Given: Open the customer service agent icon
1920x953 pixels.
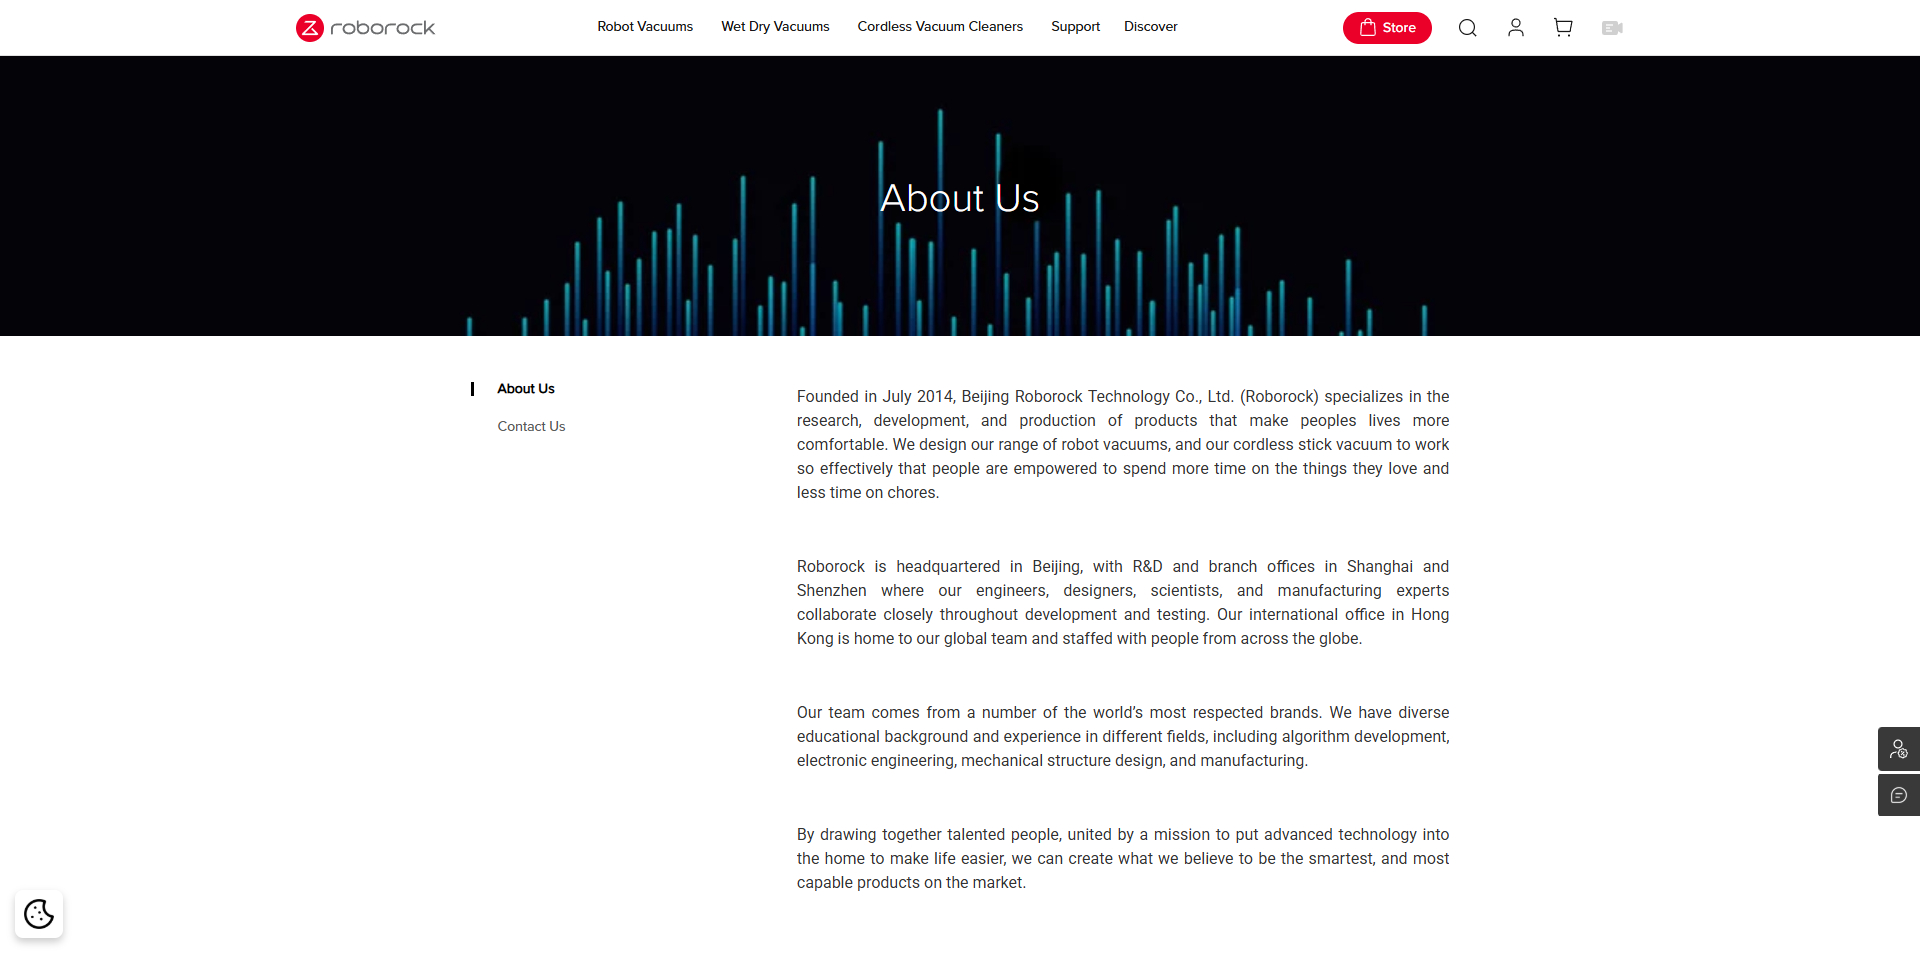Looking at the screenshot, I should pyautogui.click(x=1898, y=749).
